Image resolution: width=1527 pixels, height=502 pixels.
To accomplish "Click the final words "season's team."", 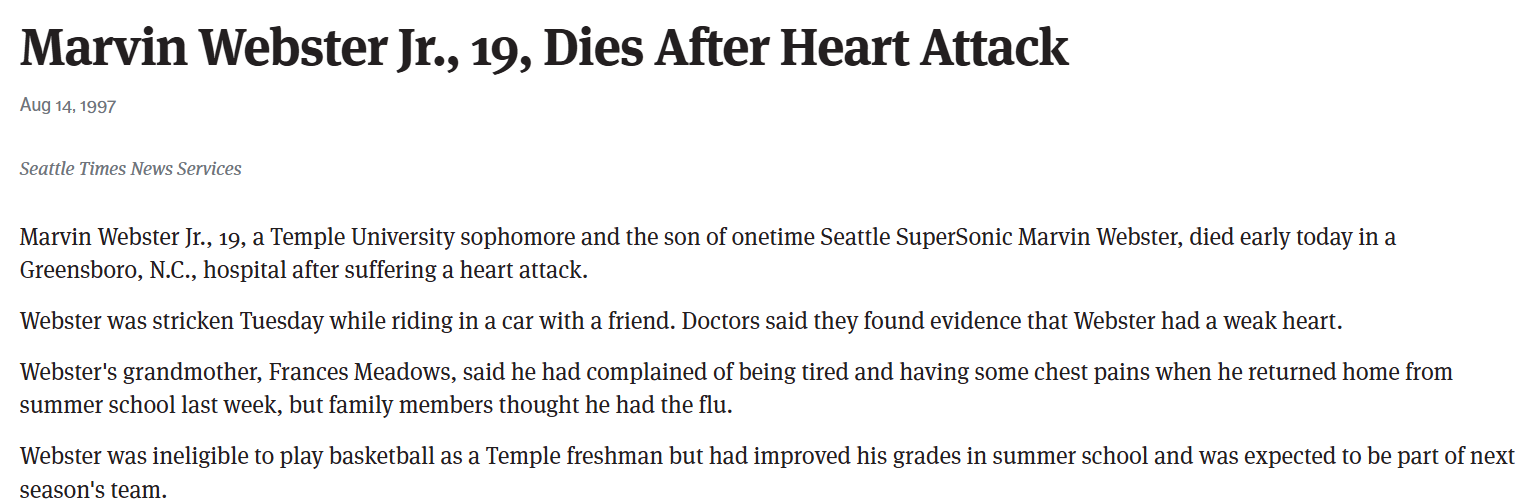I will [93, 489].
